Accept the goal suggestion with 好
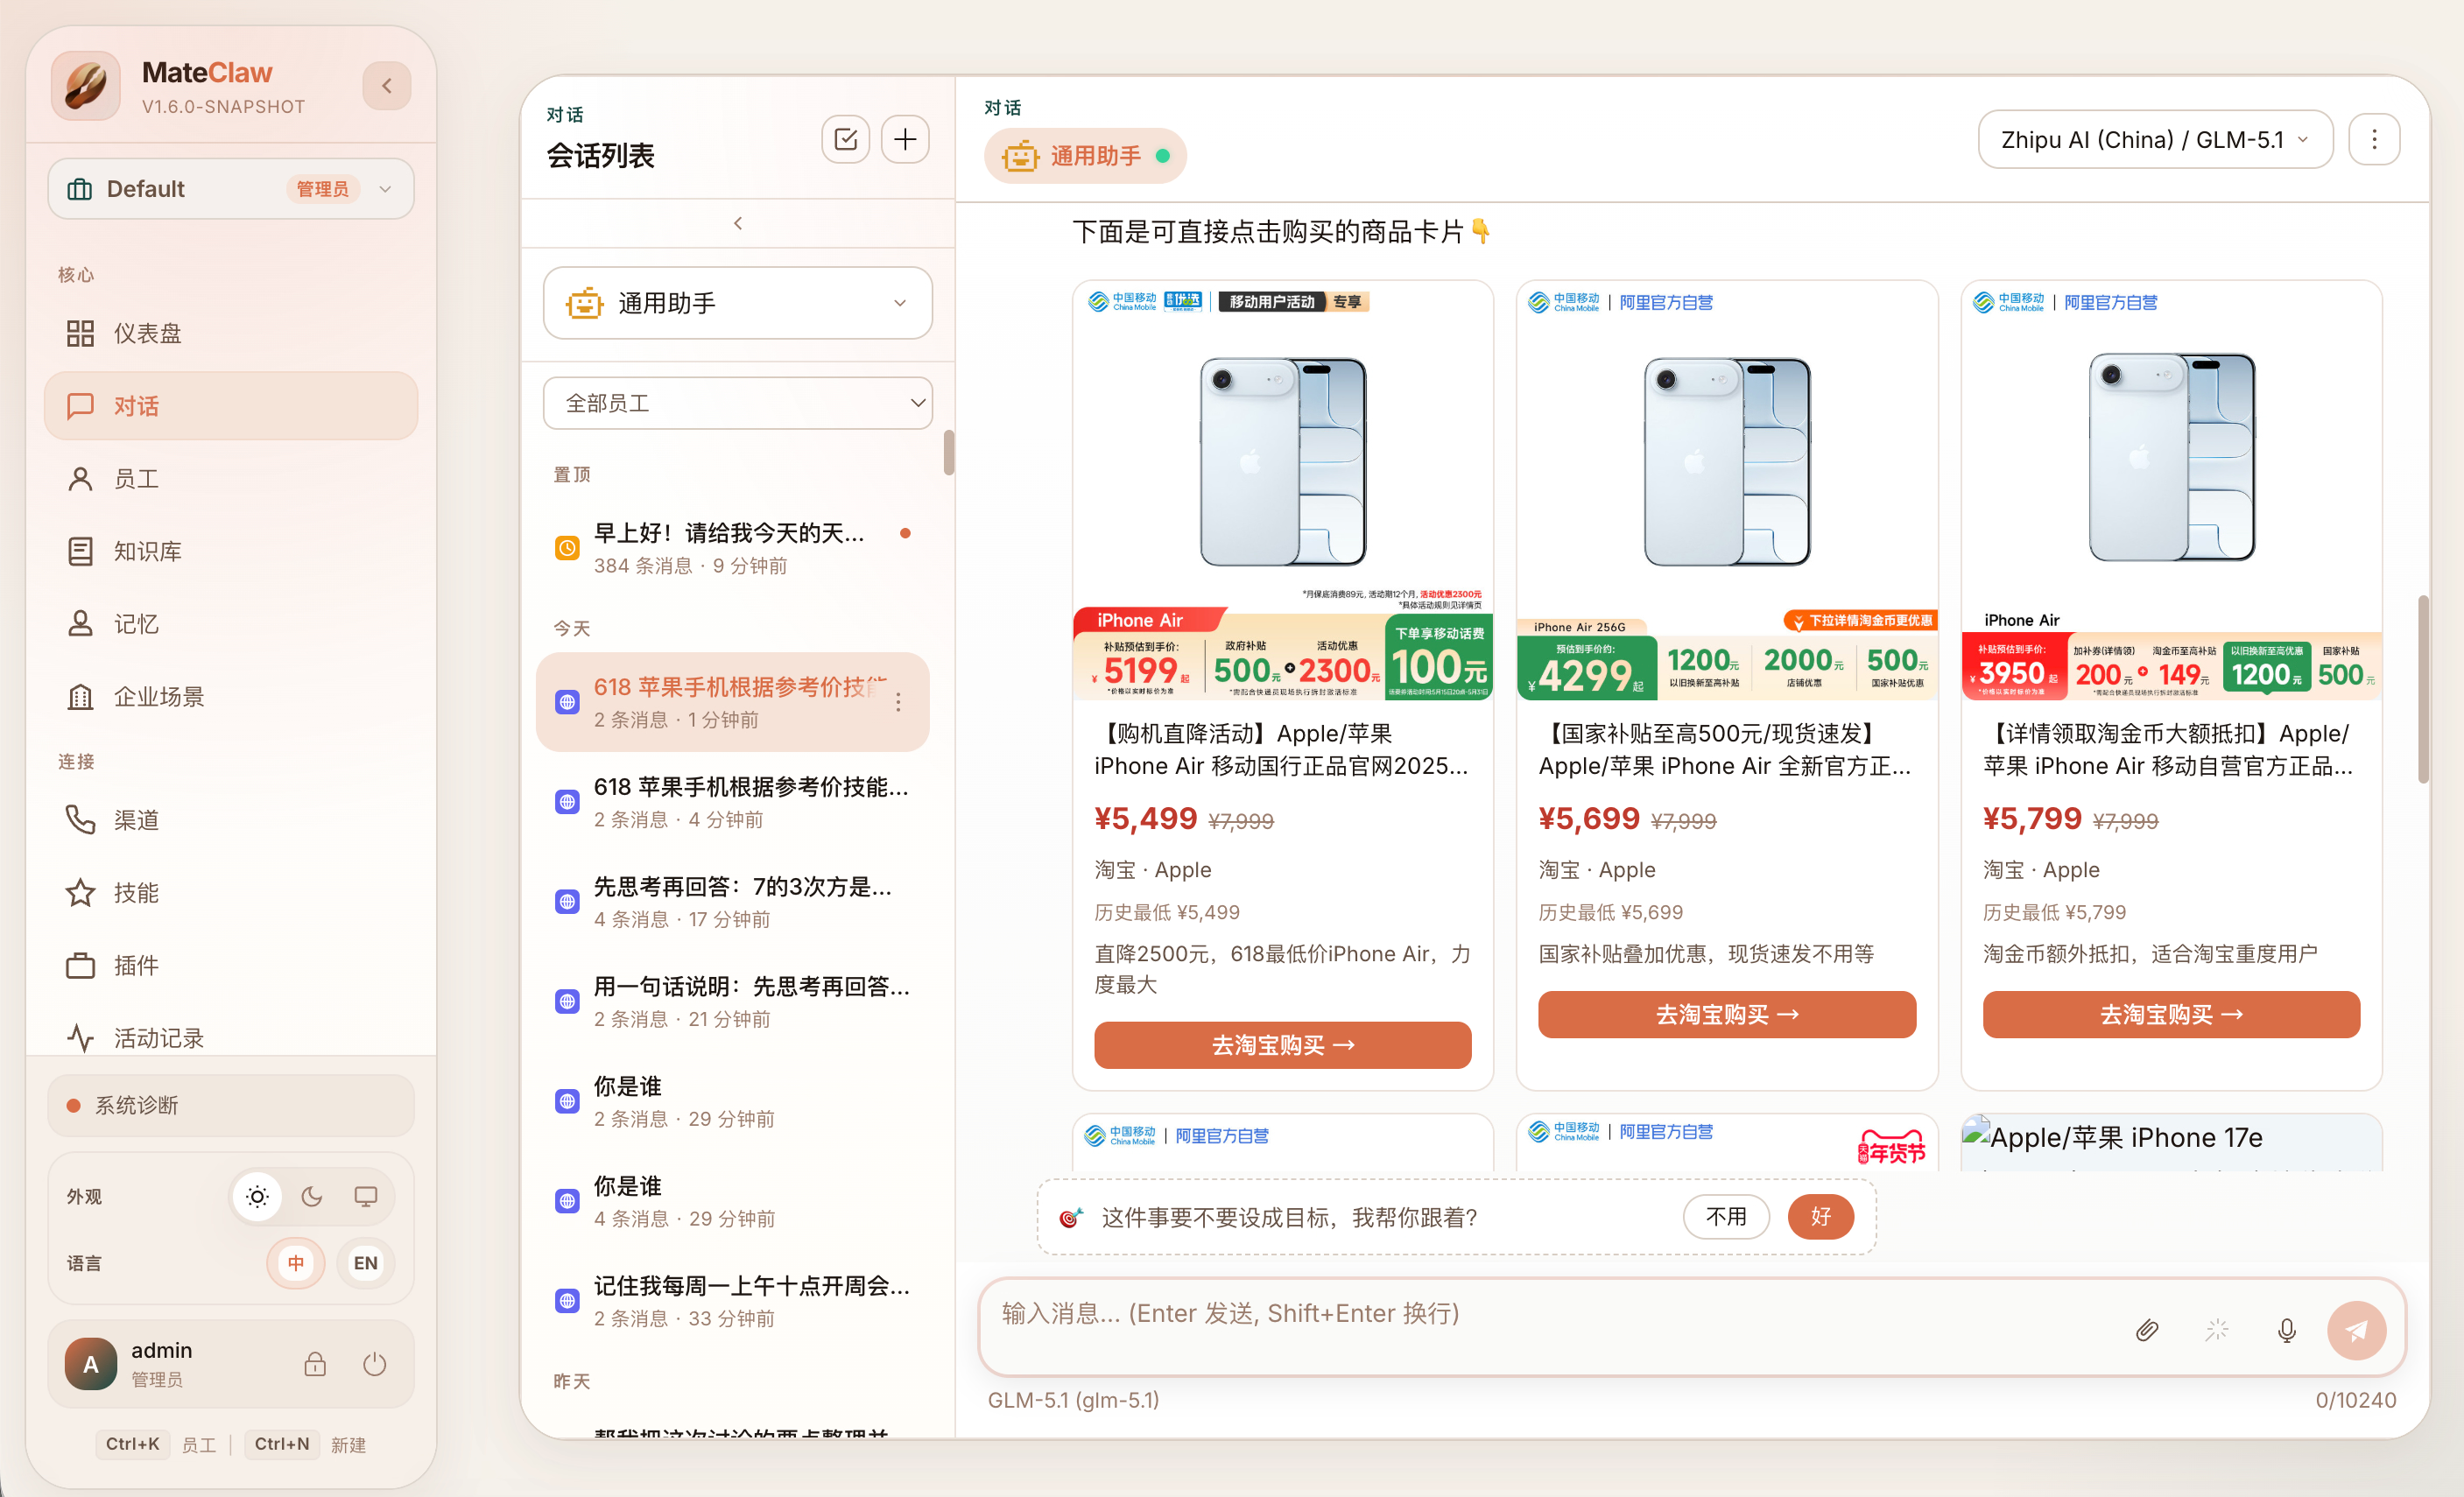Image resolution: width=2464 pixels, height=1497 pixels. pyautogui.click(x=1821, y=1217)
